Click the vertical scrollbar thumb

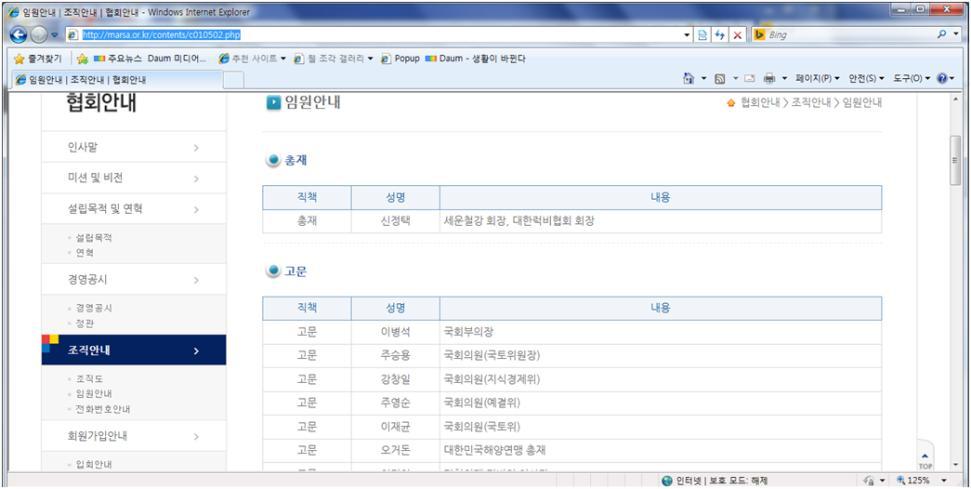(x=956, y=160)
